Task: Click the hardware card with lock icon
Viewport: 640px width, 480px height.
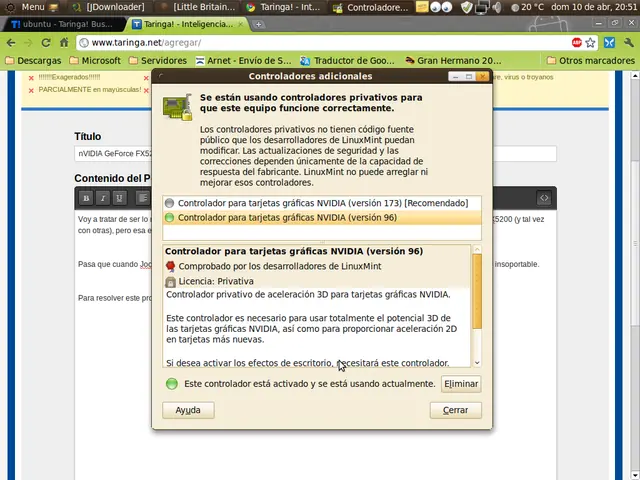Action: 178,107
